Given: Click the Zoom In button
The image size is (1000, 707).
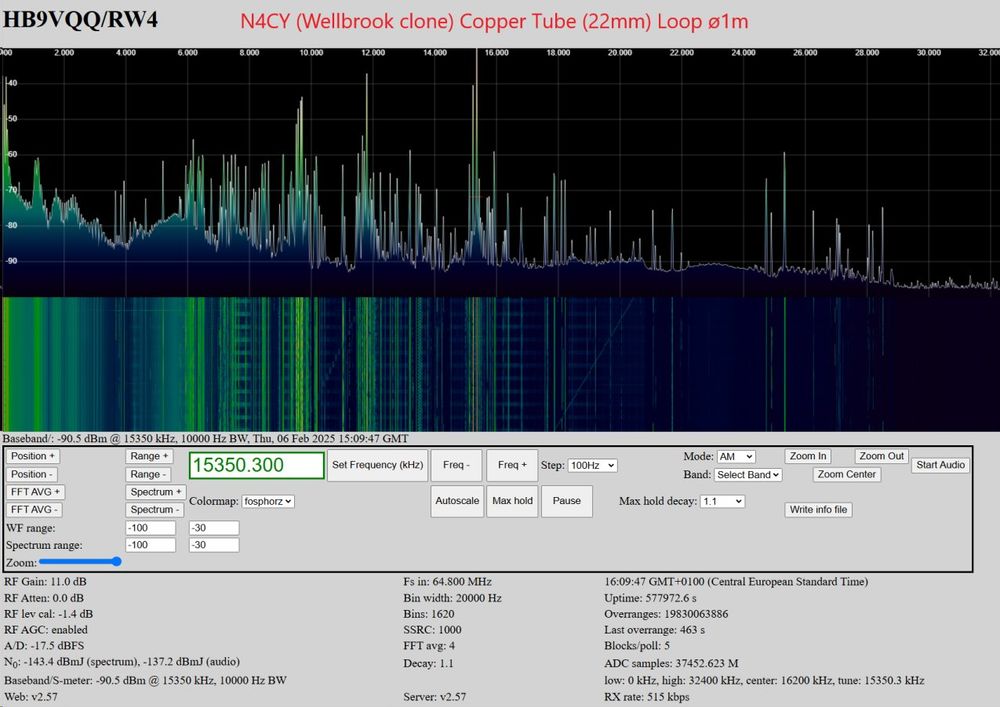Looking at the screenshot, I should 808,456.
